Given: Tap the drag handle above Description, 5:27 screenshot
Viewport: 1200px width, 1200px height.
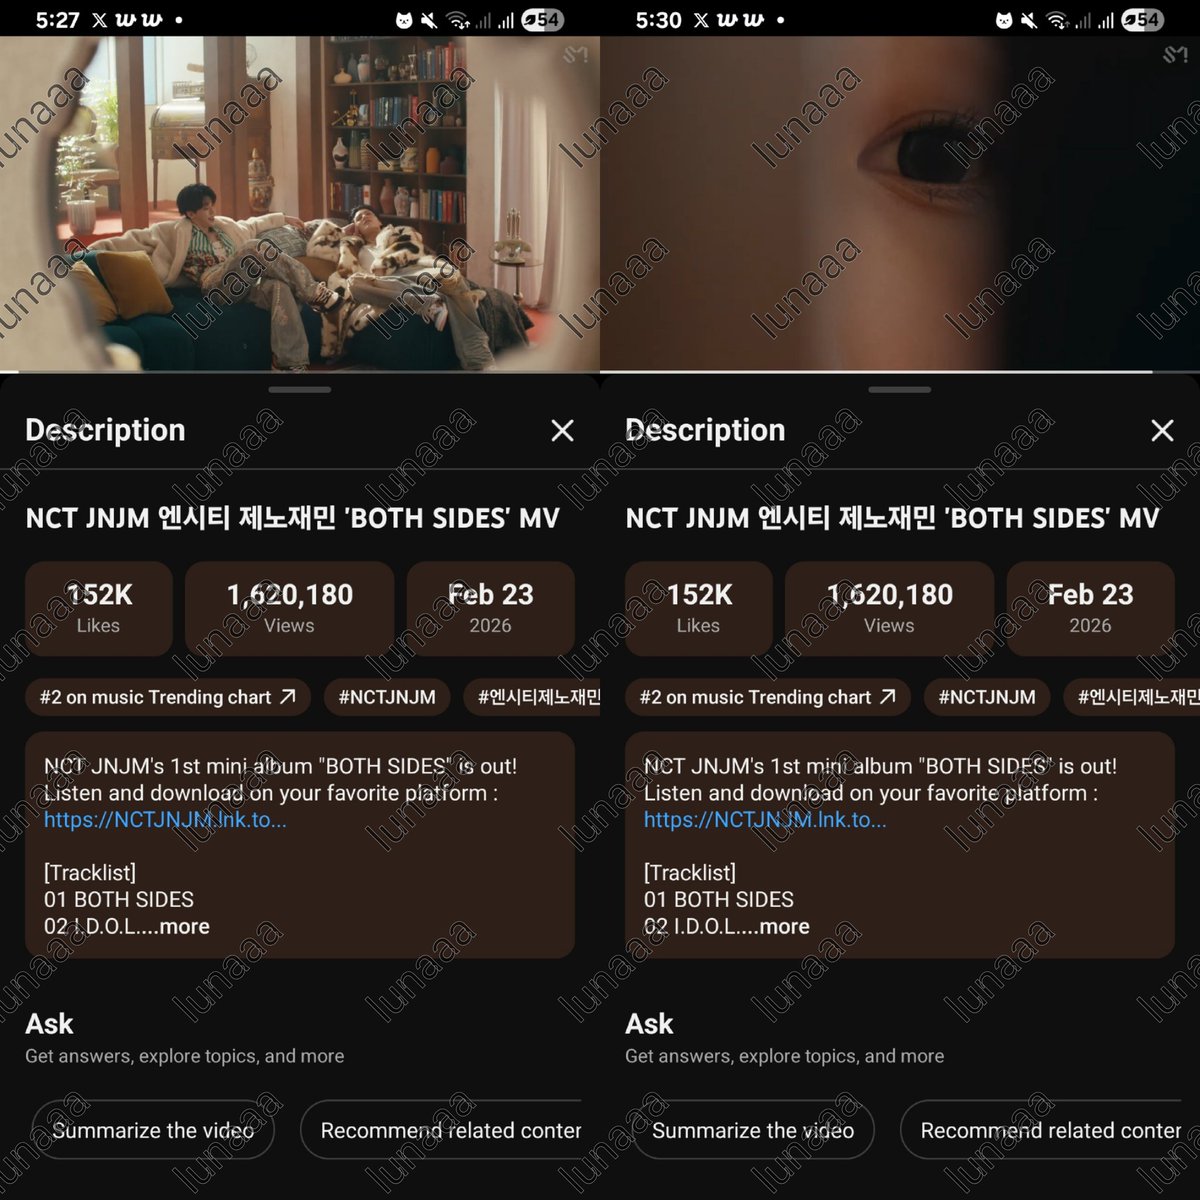Looking at the screenshot, I should [300, 389].
